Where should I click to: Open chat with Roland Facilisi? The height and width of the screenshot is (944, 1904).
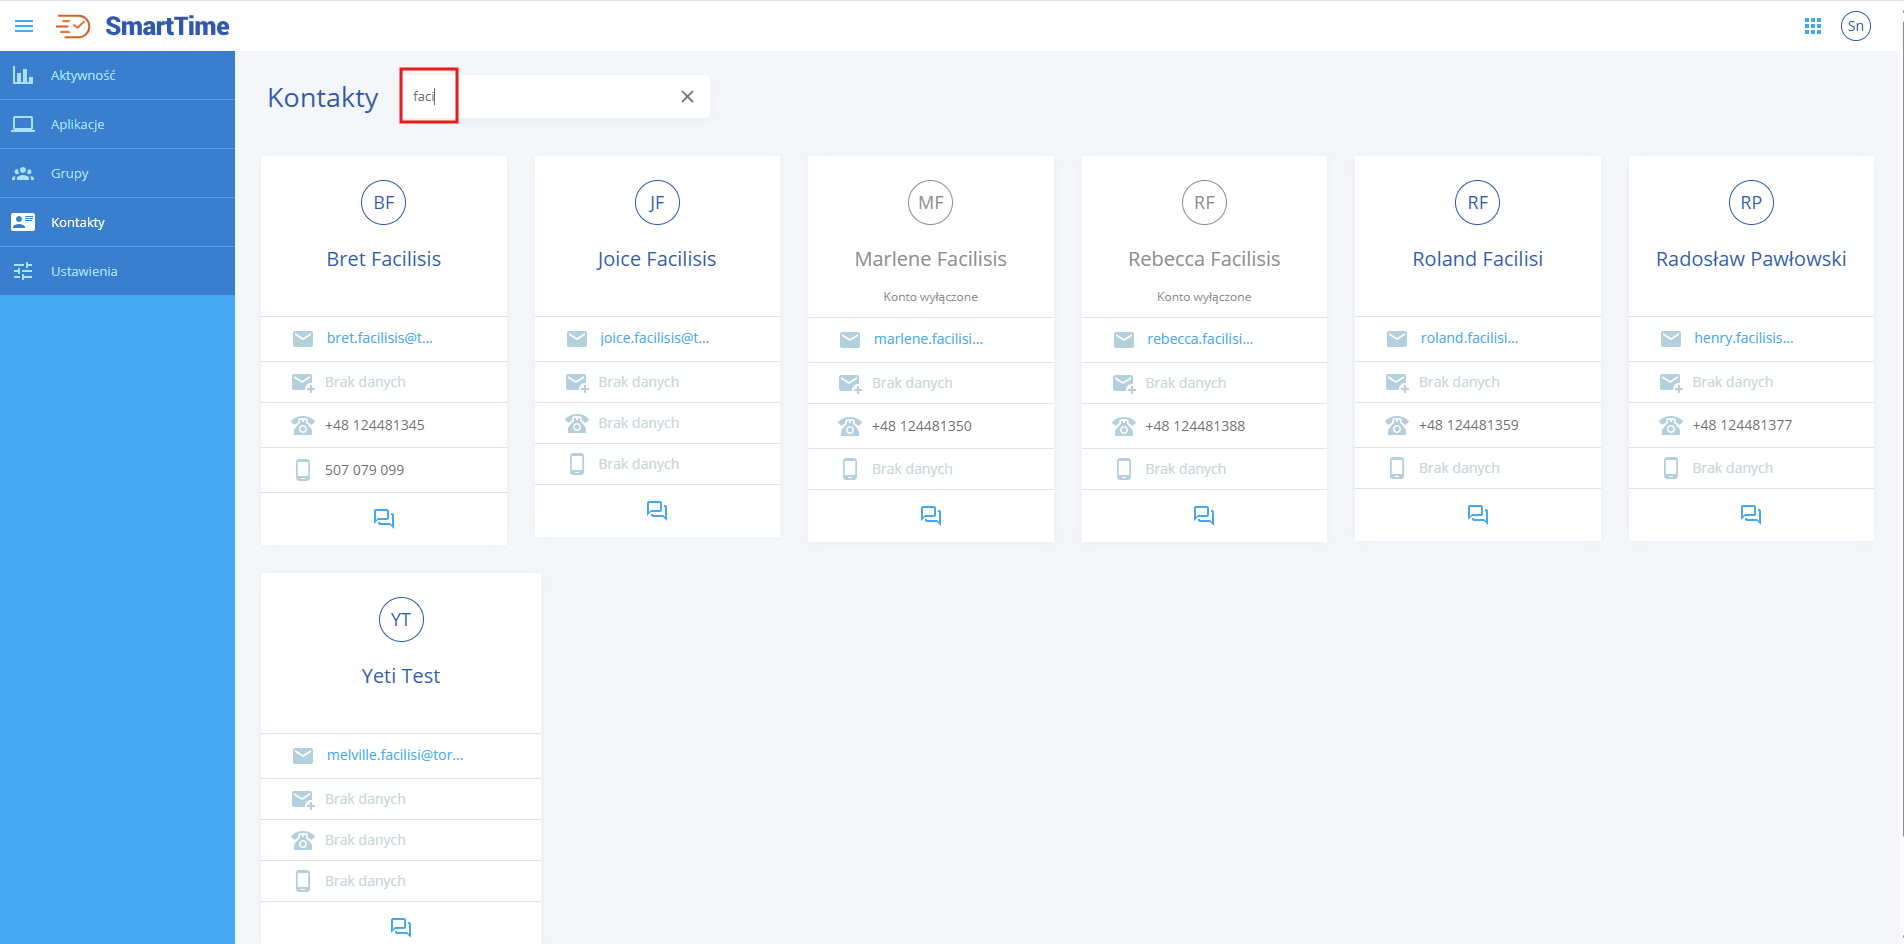[x=1477, y=514]
